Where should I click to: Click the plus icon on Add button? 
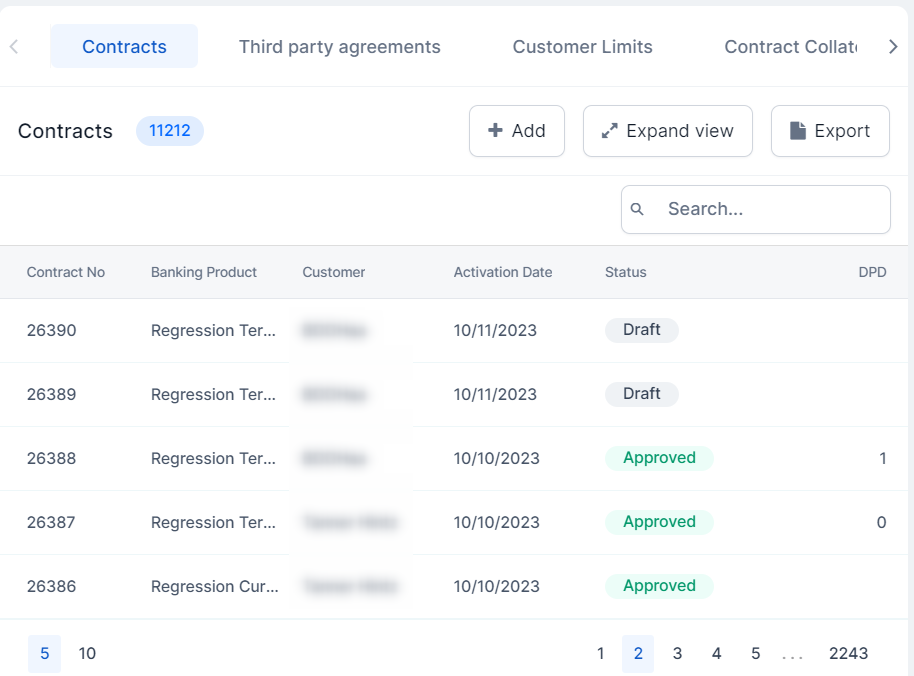point(495,131)
